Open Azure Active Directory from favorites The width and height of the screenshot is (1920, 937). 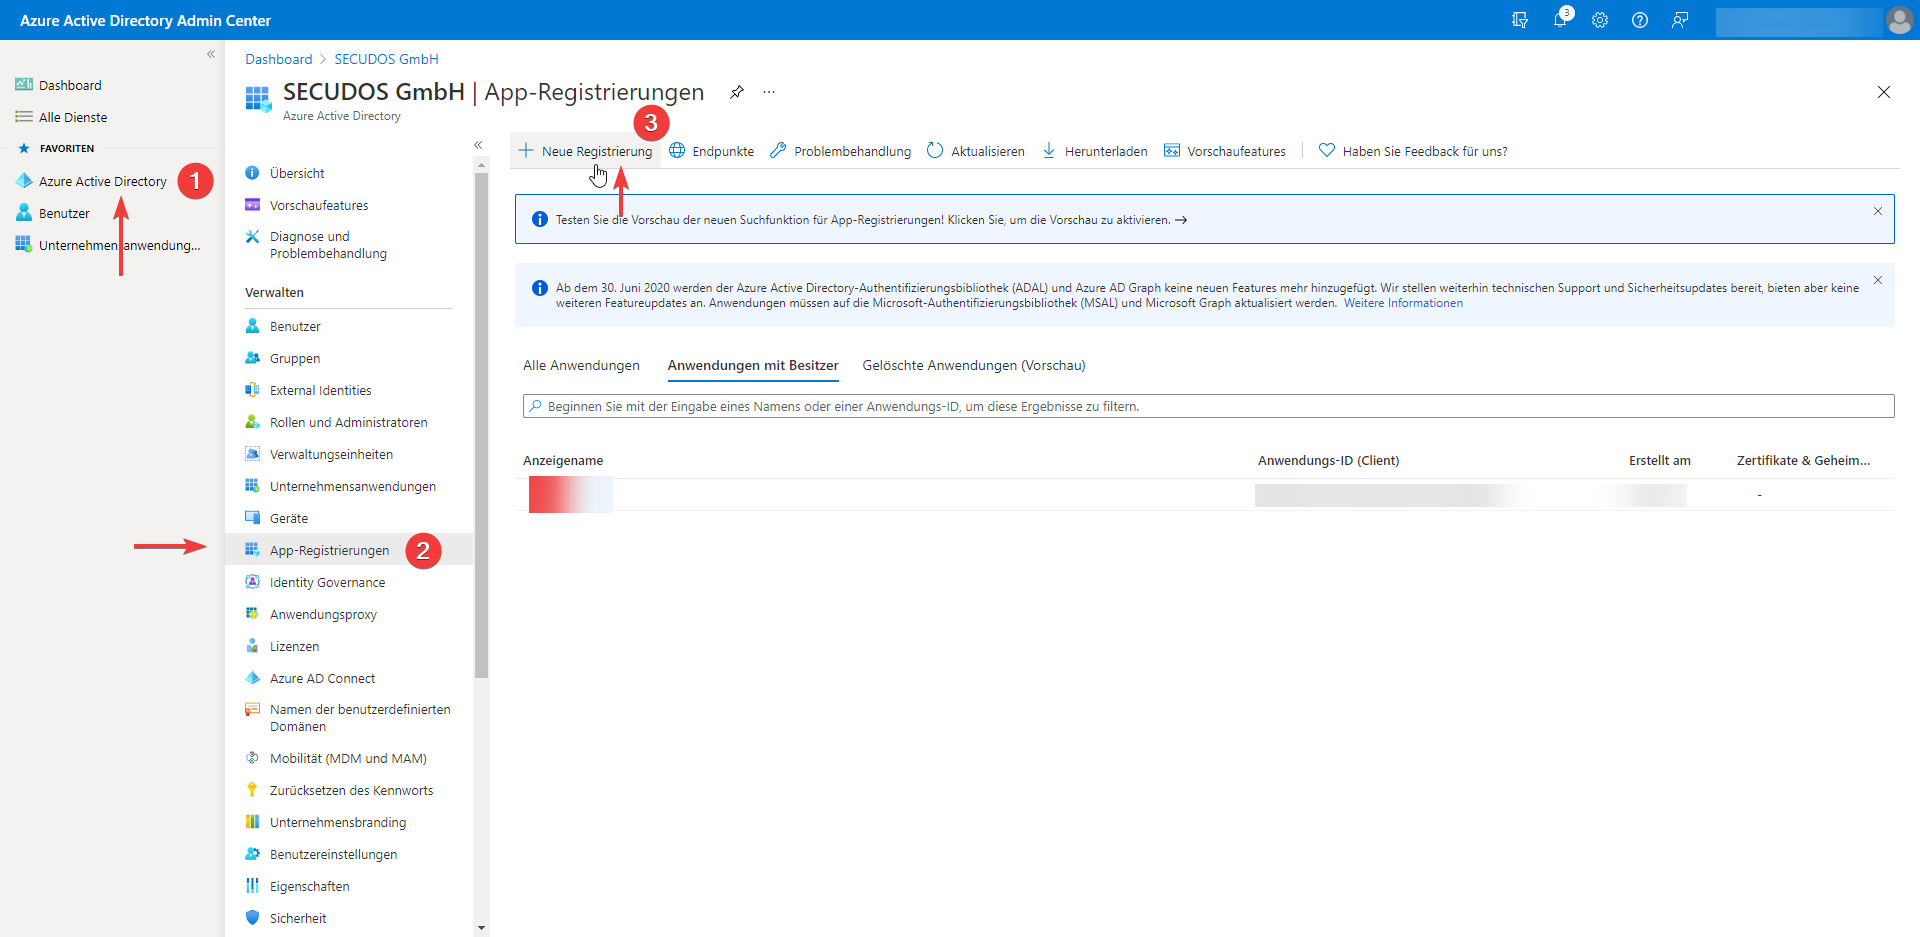tap(101, 181)
